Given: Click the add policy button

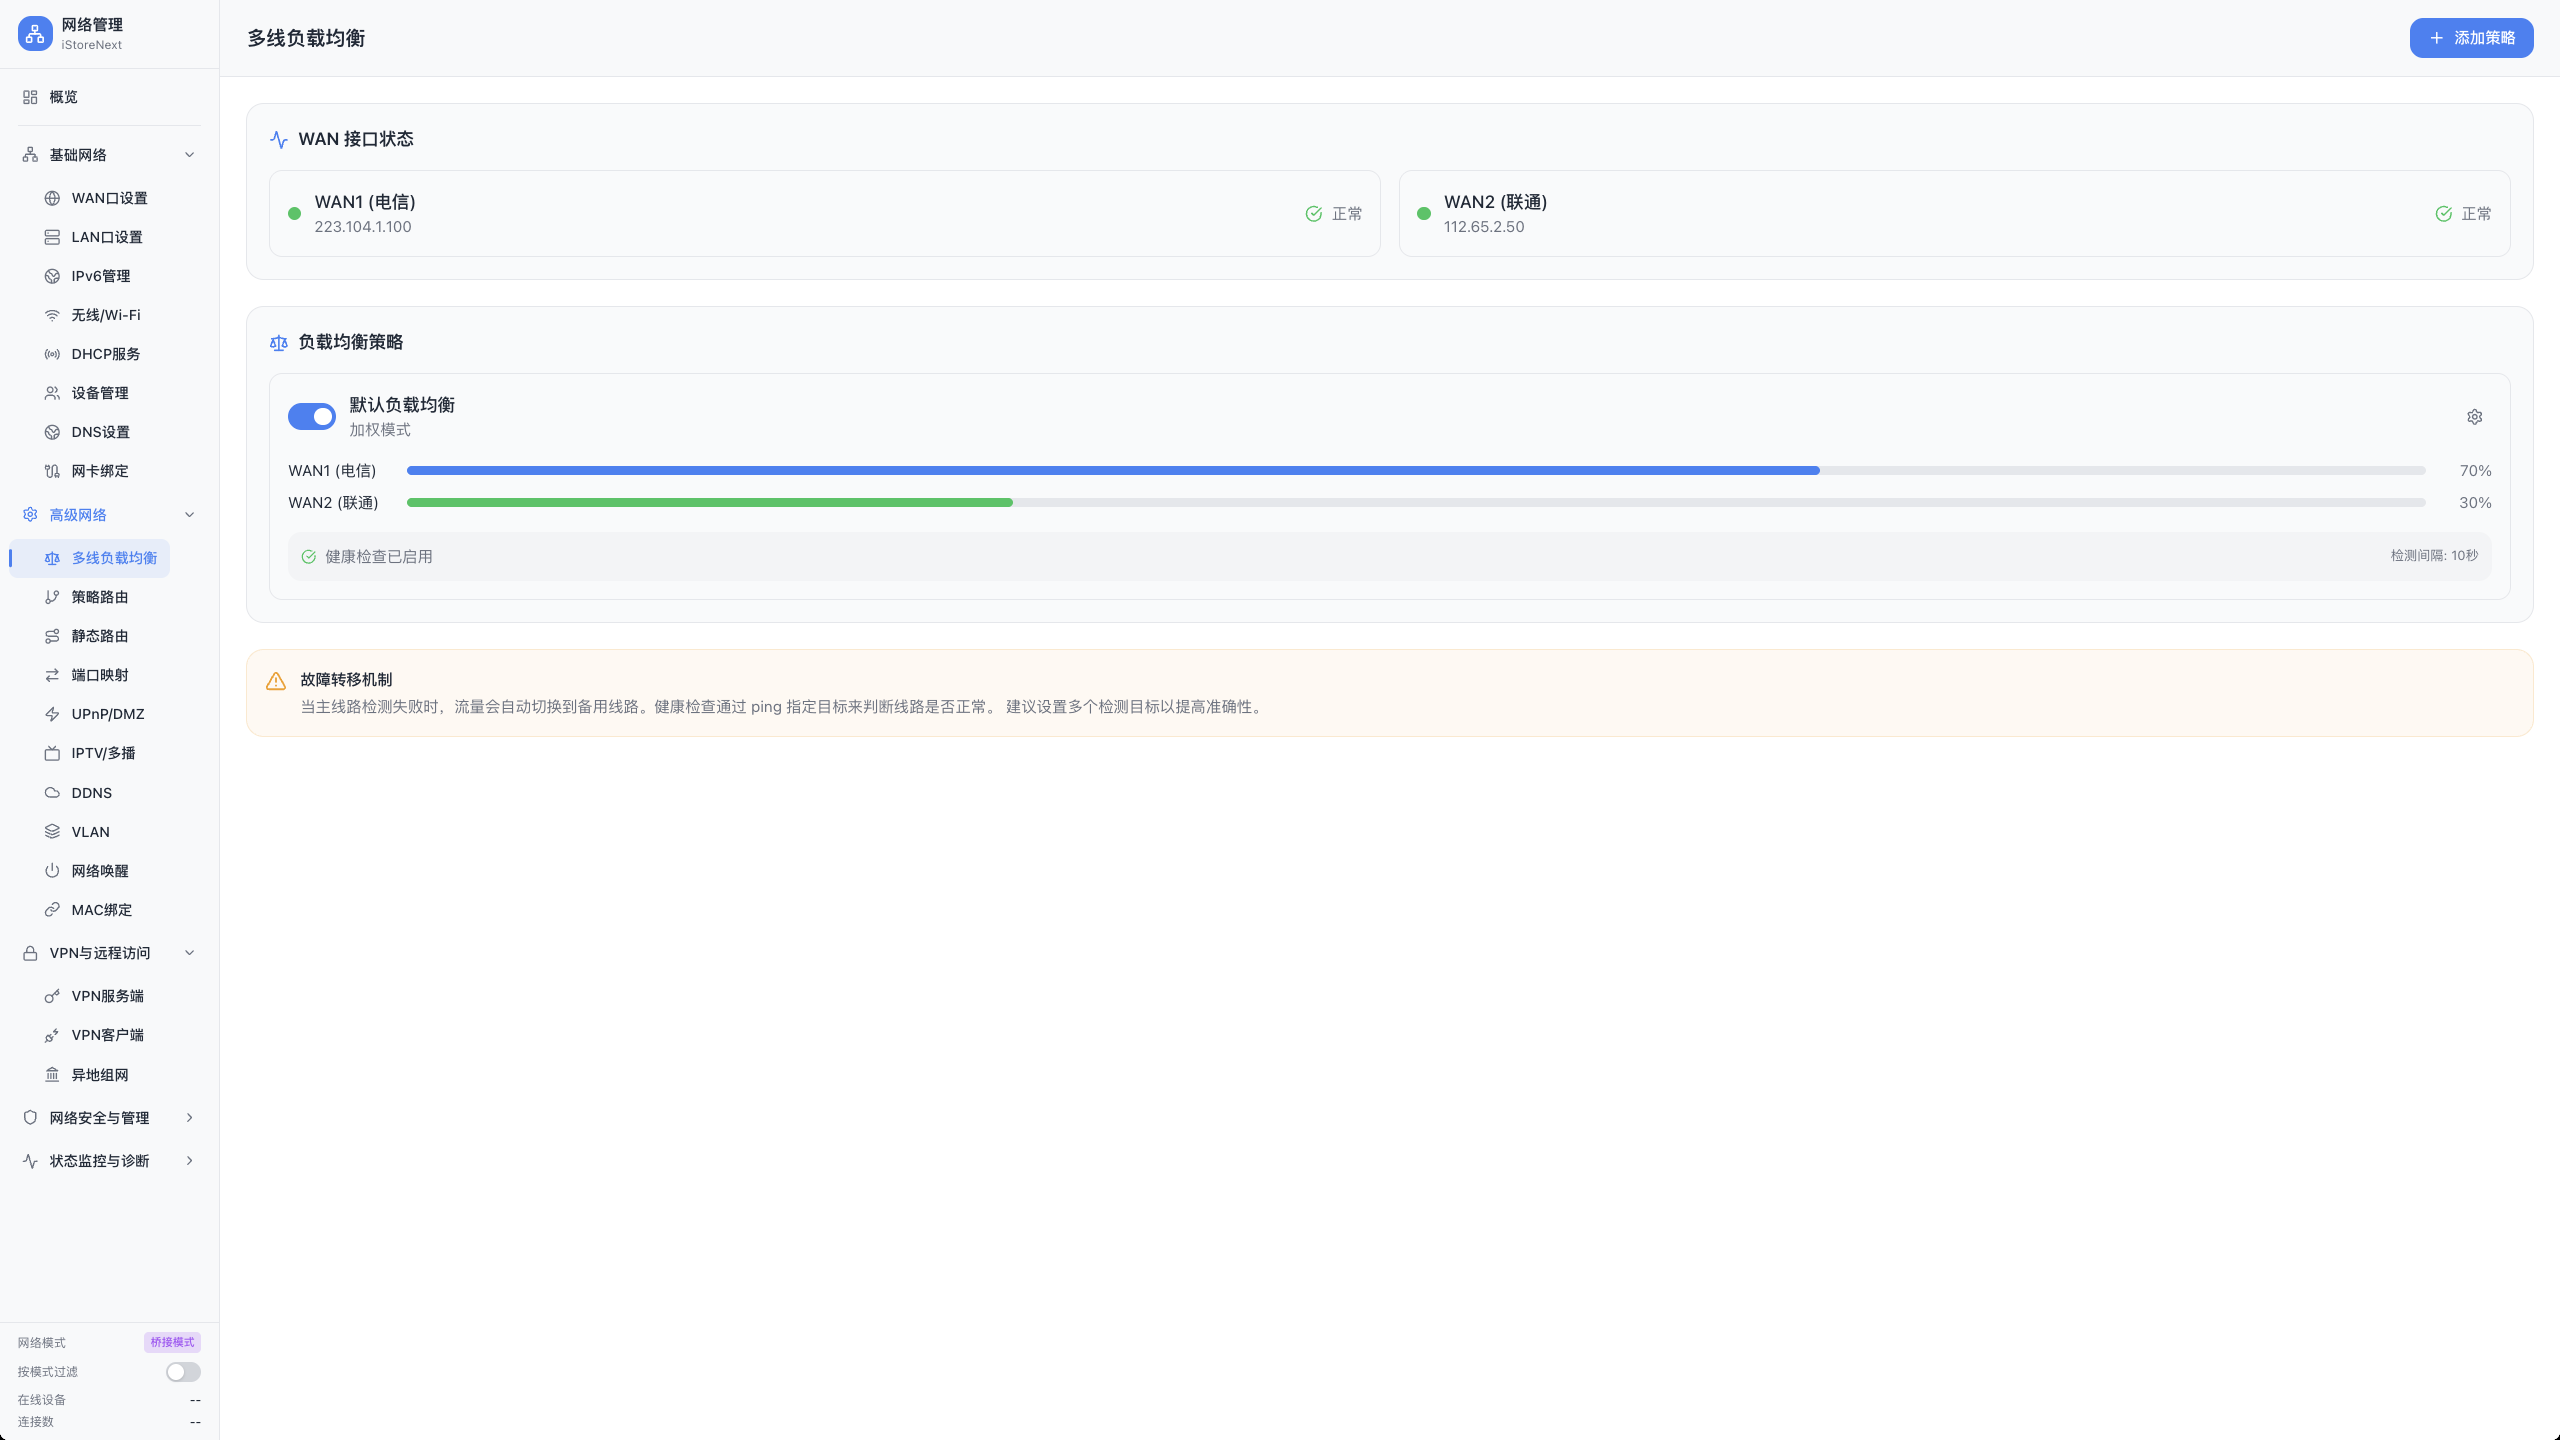Looking at the screenshot, I should click(2470, 38).
